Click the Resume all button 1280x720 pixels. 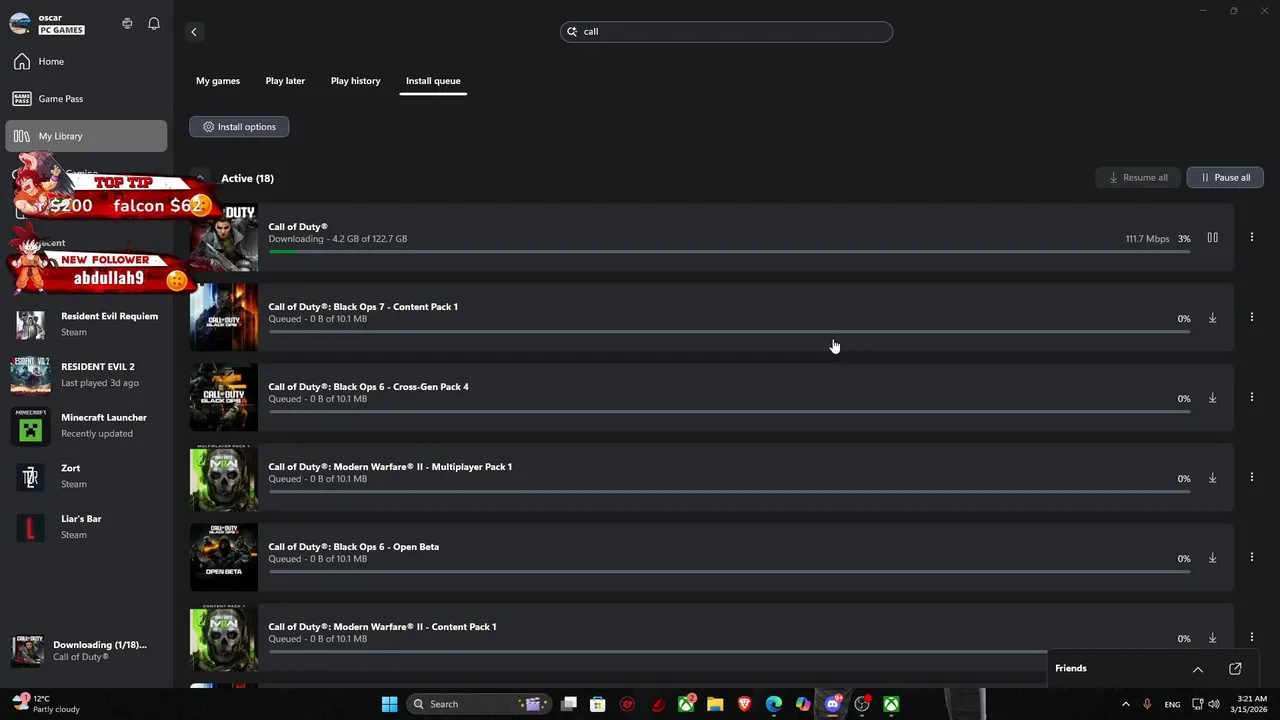(1138, 178)
